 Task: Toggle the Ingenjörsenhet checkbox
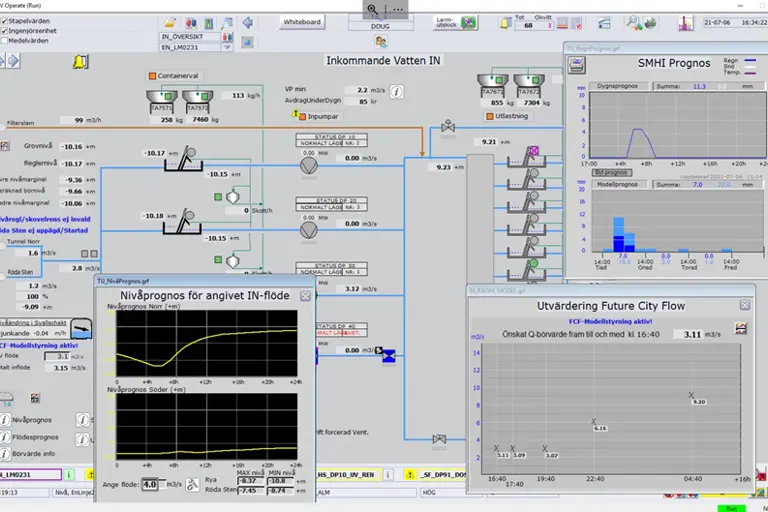(x=4, y=30)
